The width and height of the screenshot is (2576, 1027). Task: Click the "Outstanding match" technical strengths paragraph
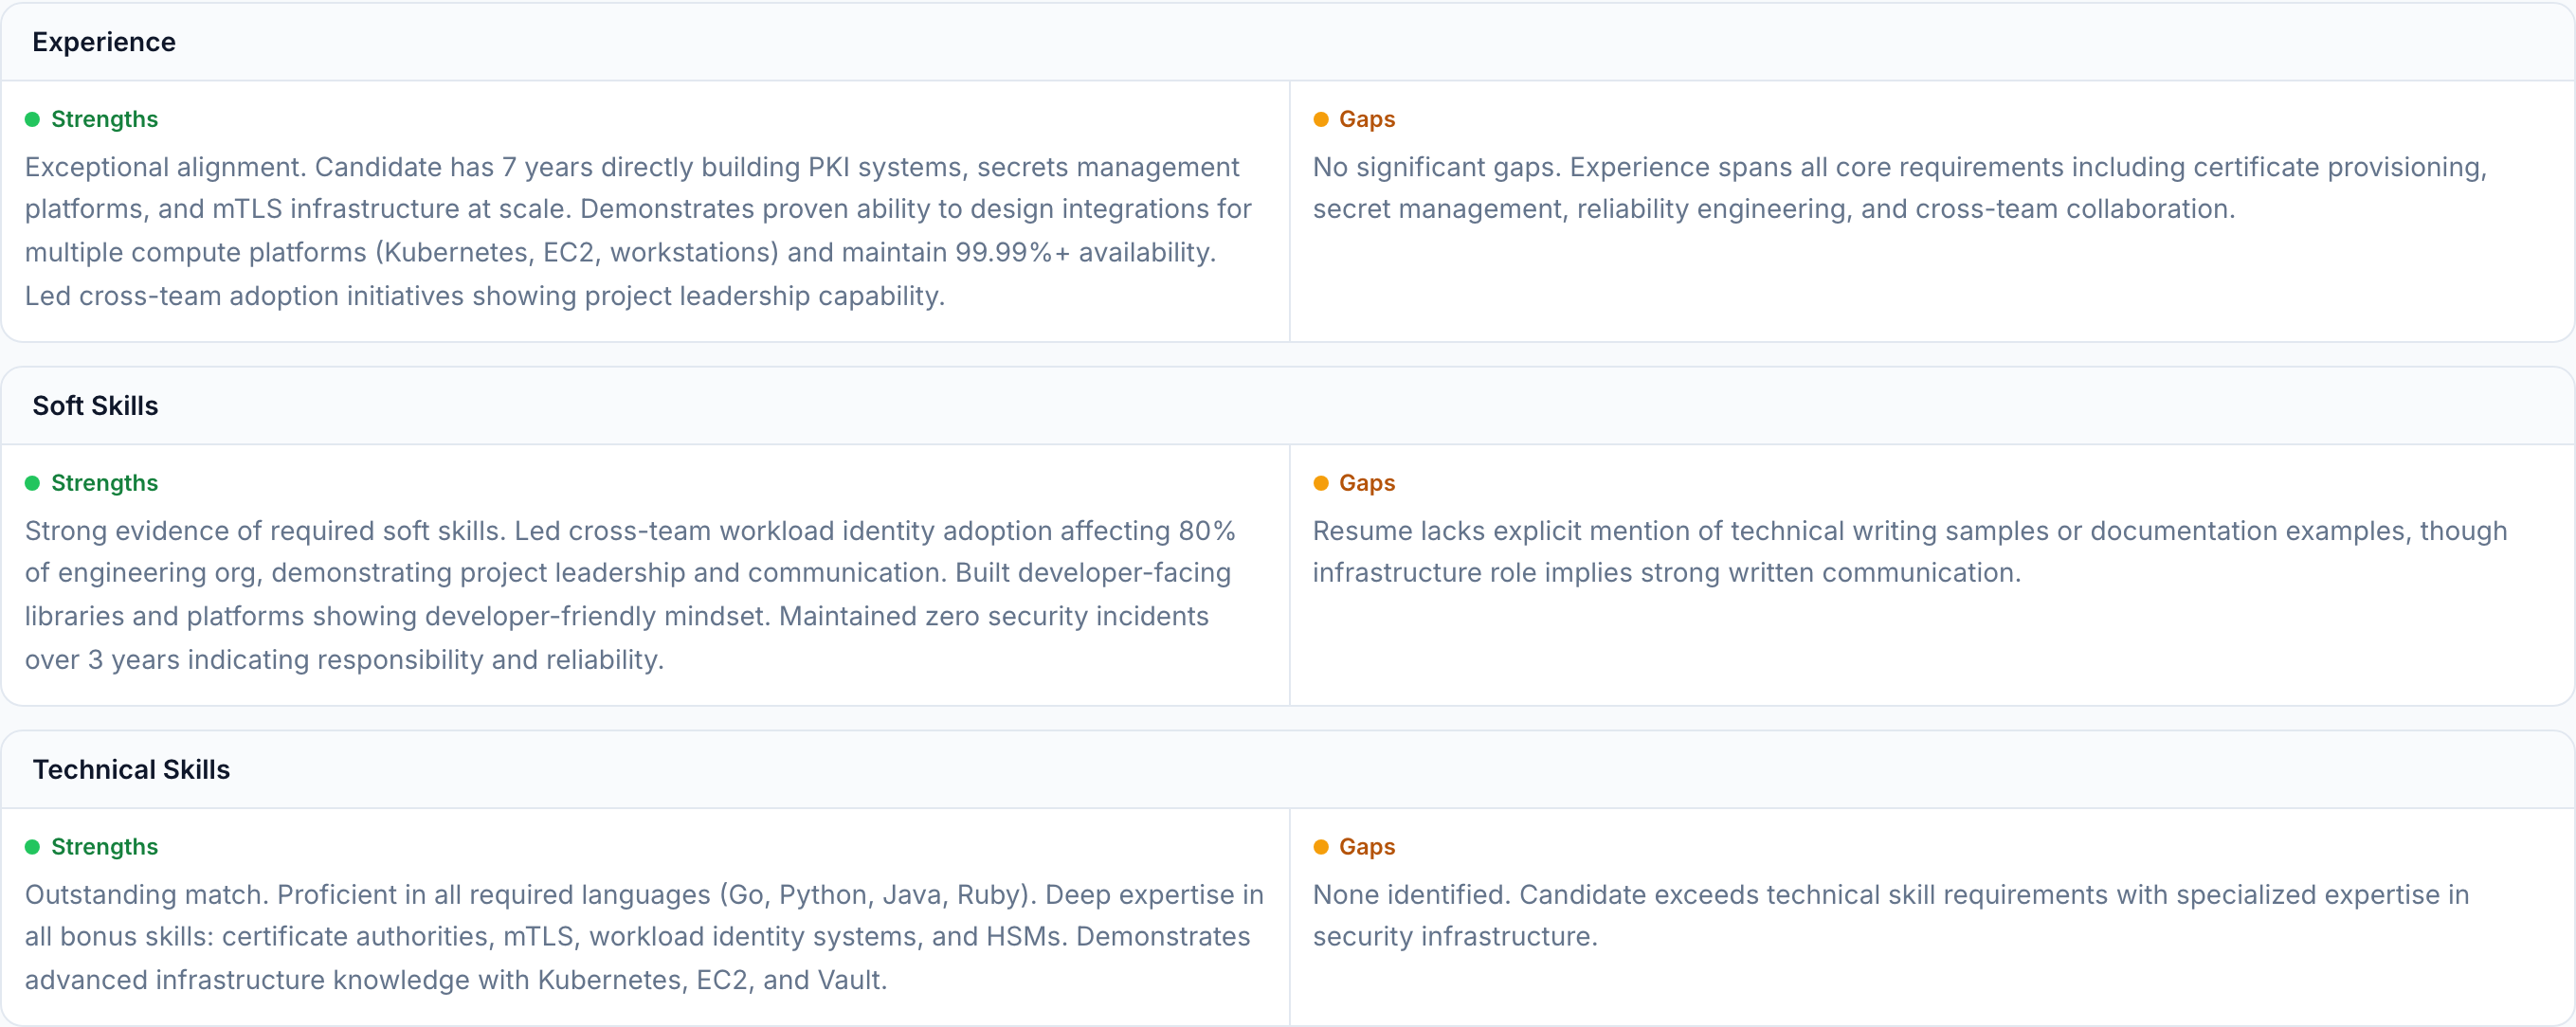click(x=643, y=937)
